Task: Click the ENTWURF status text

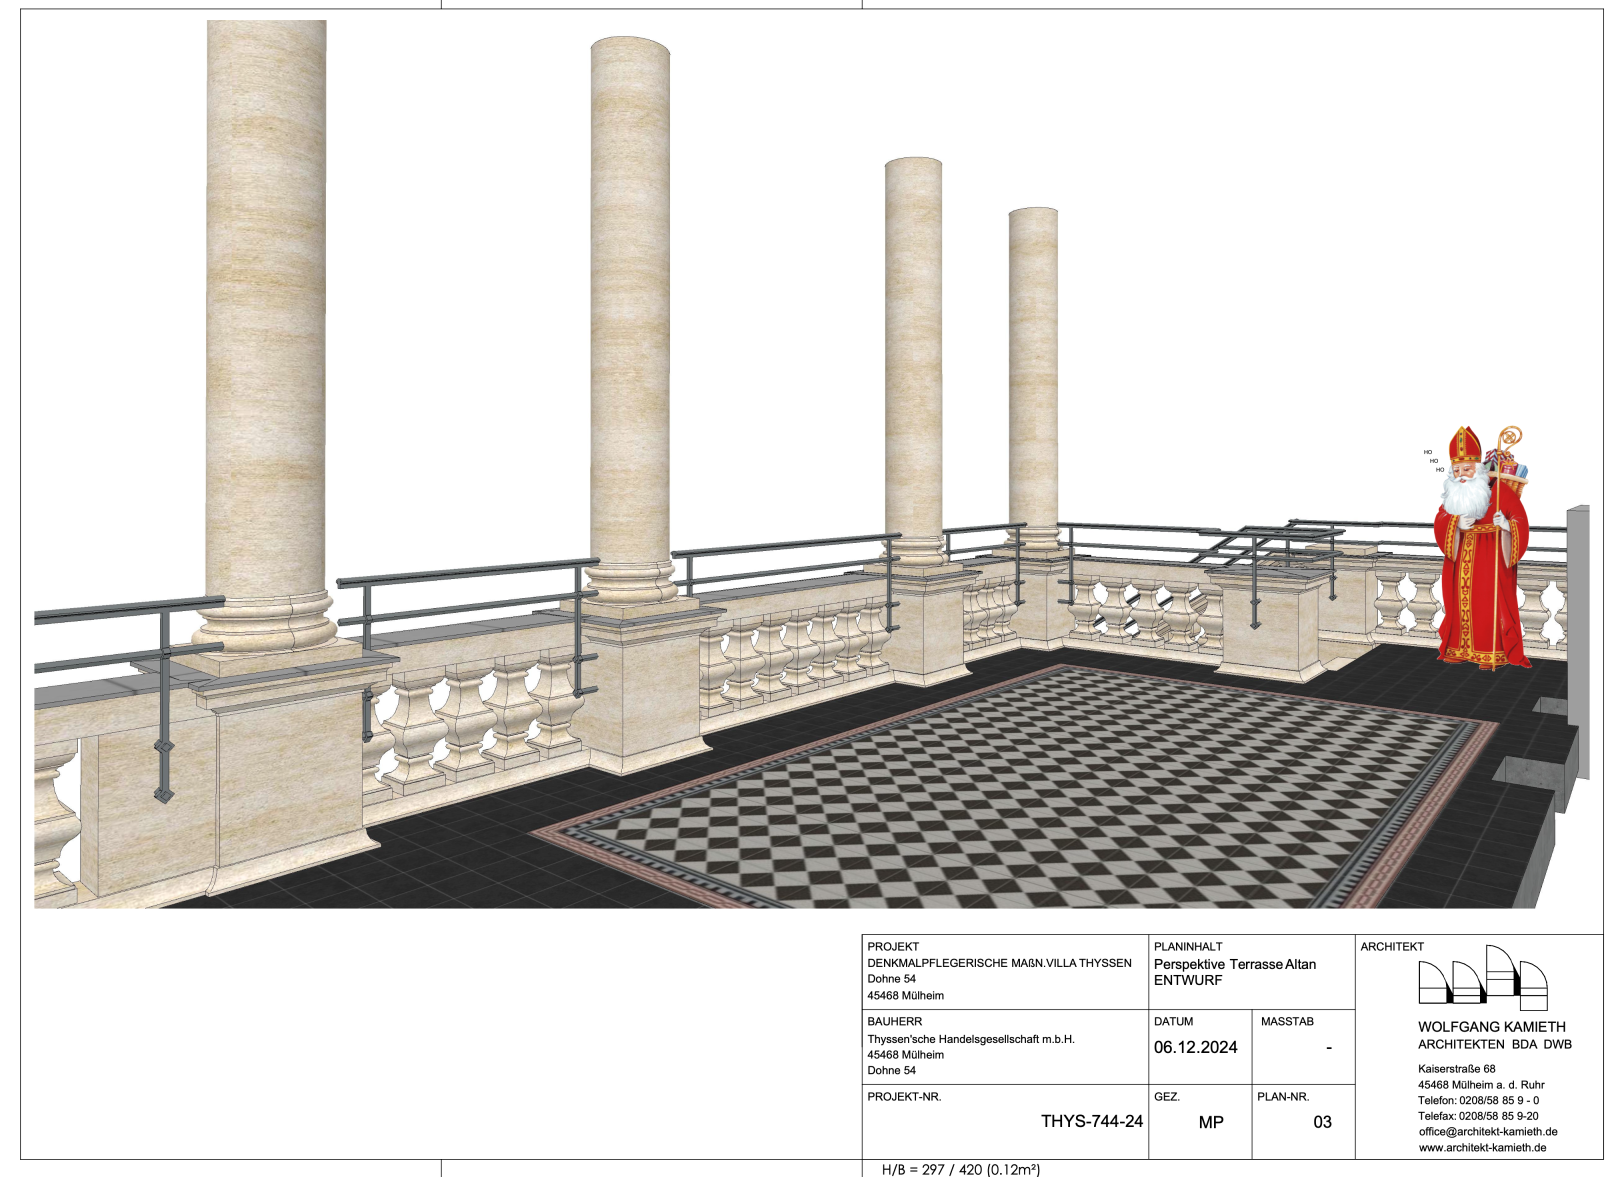Action: [x=1187, y=981]
